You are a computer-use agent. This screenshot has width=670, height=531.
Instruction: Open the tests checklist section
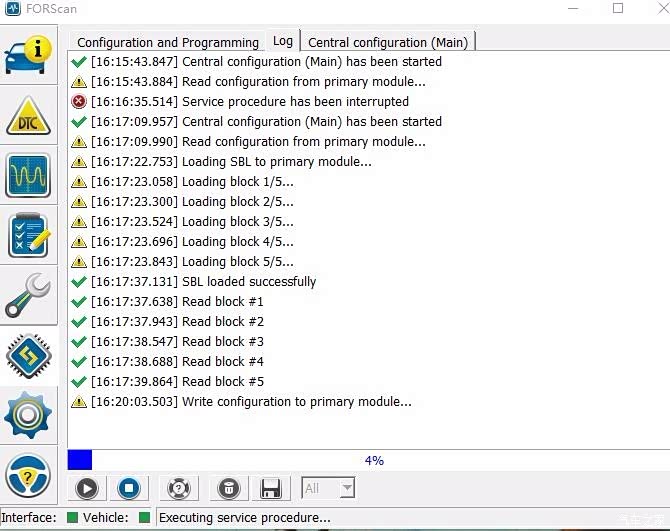(x=29, y=235)
